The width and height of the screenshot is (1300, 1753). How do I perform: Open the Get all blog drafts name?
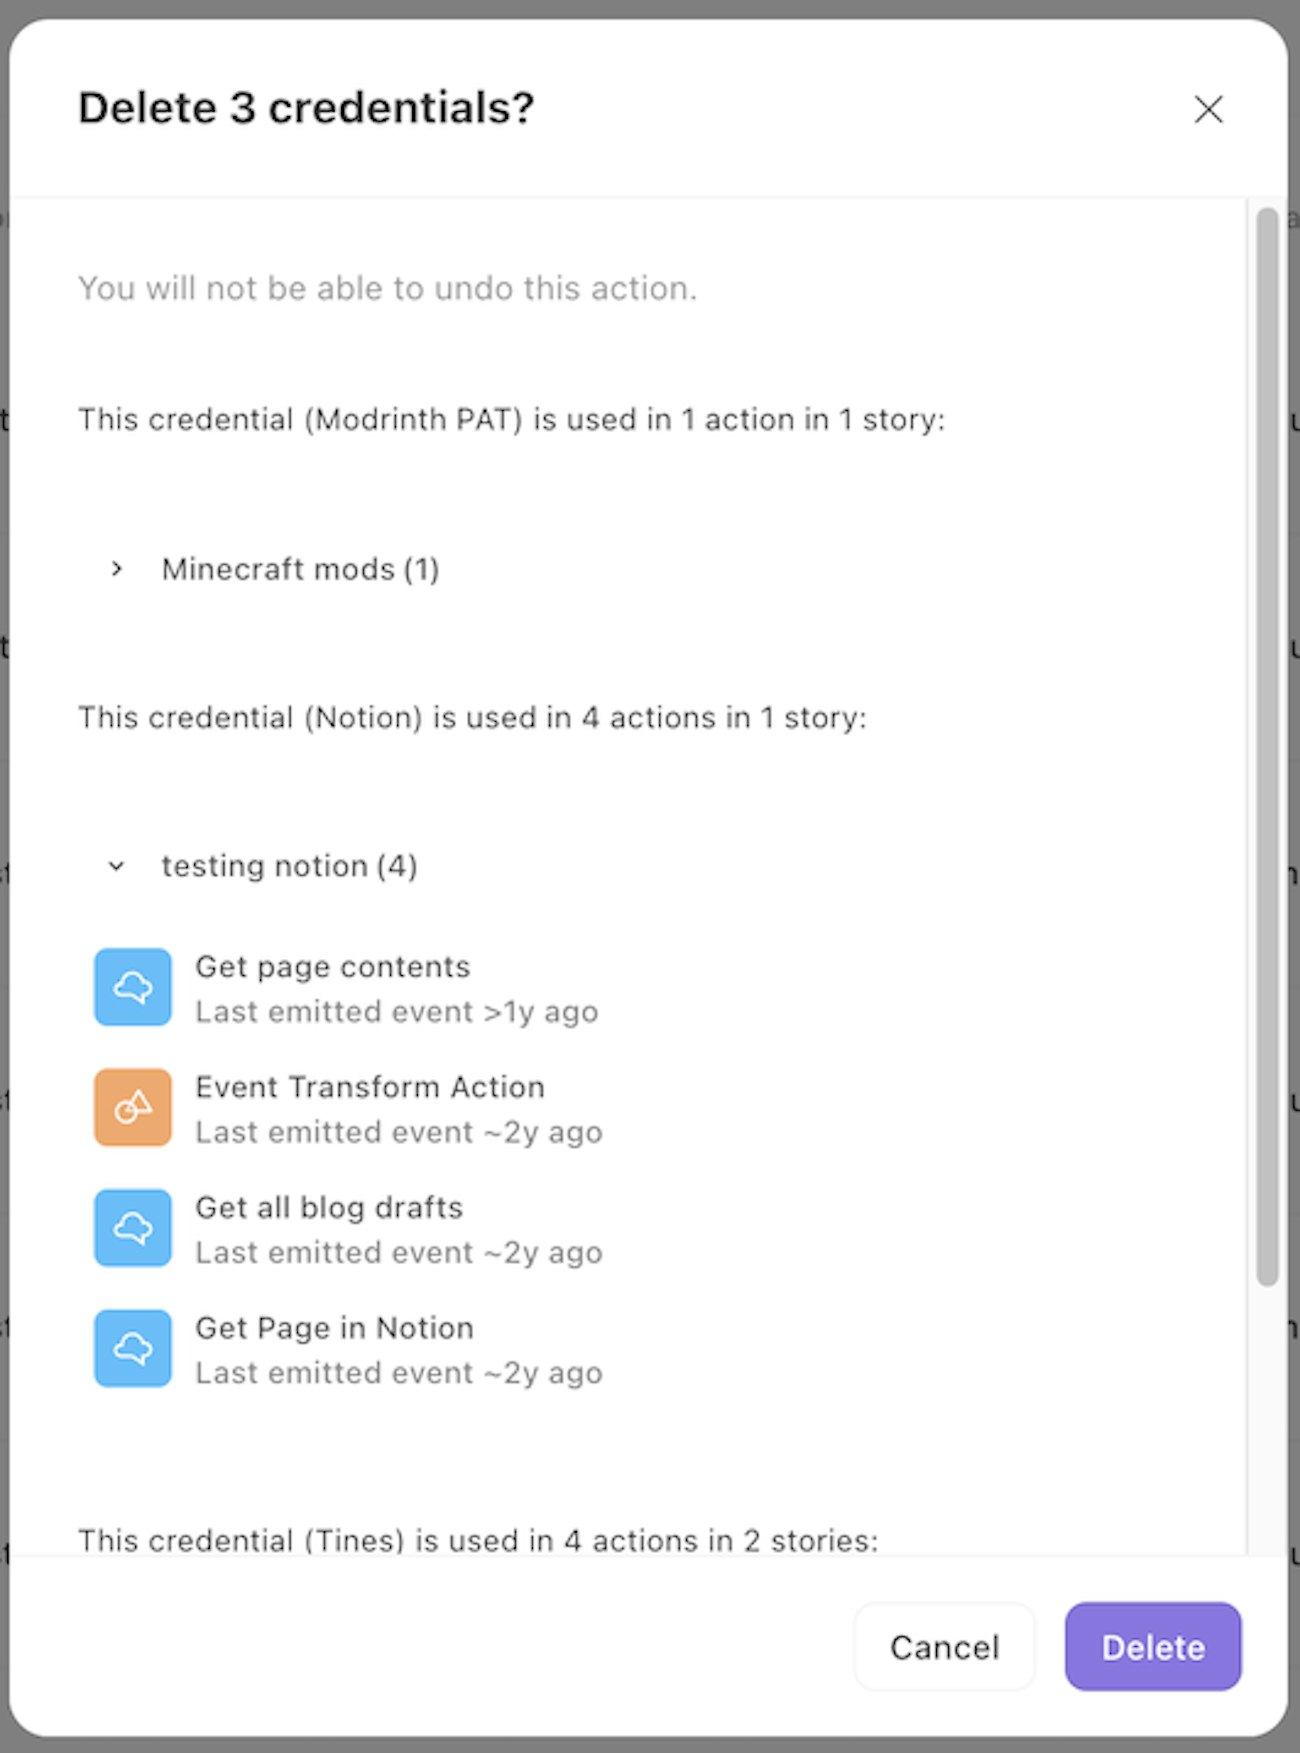tap(329, 1208)
